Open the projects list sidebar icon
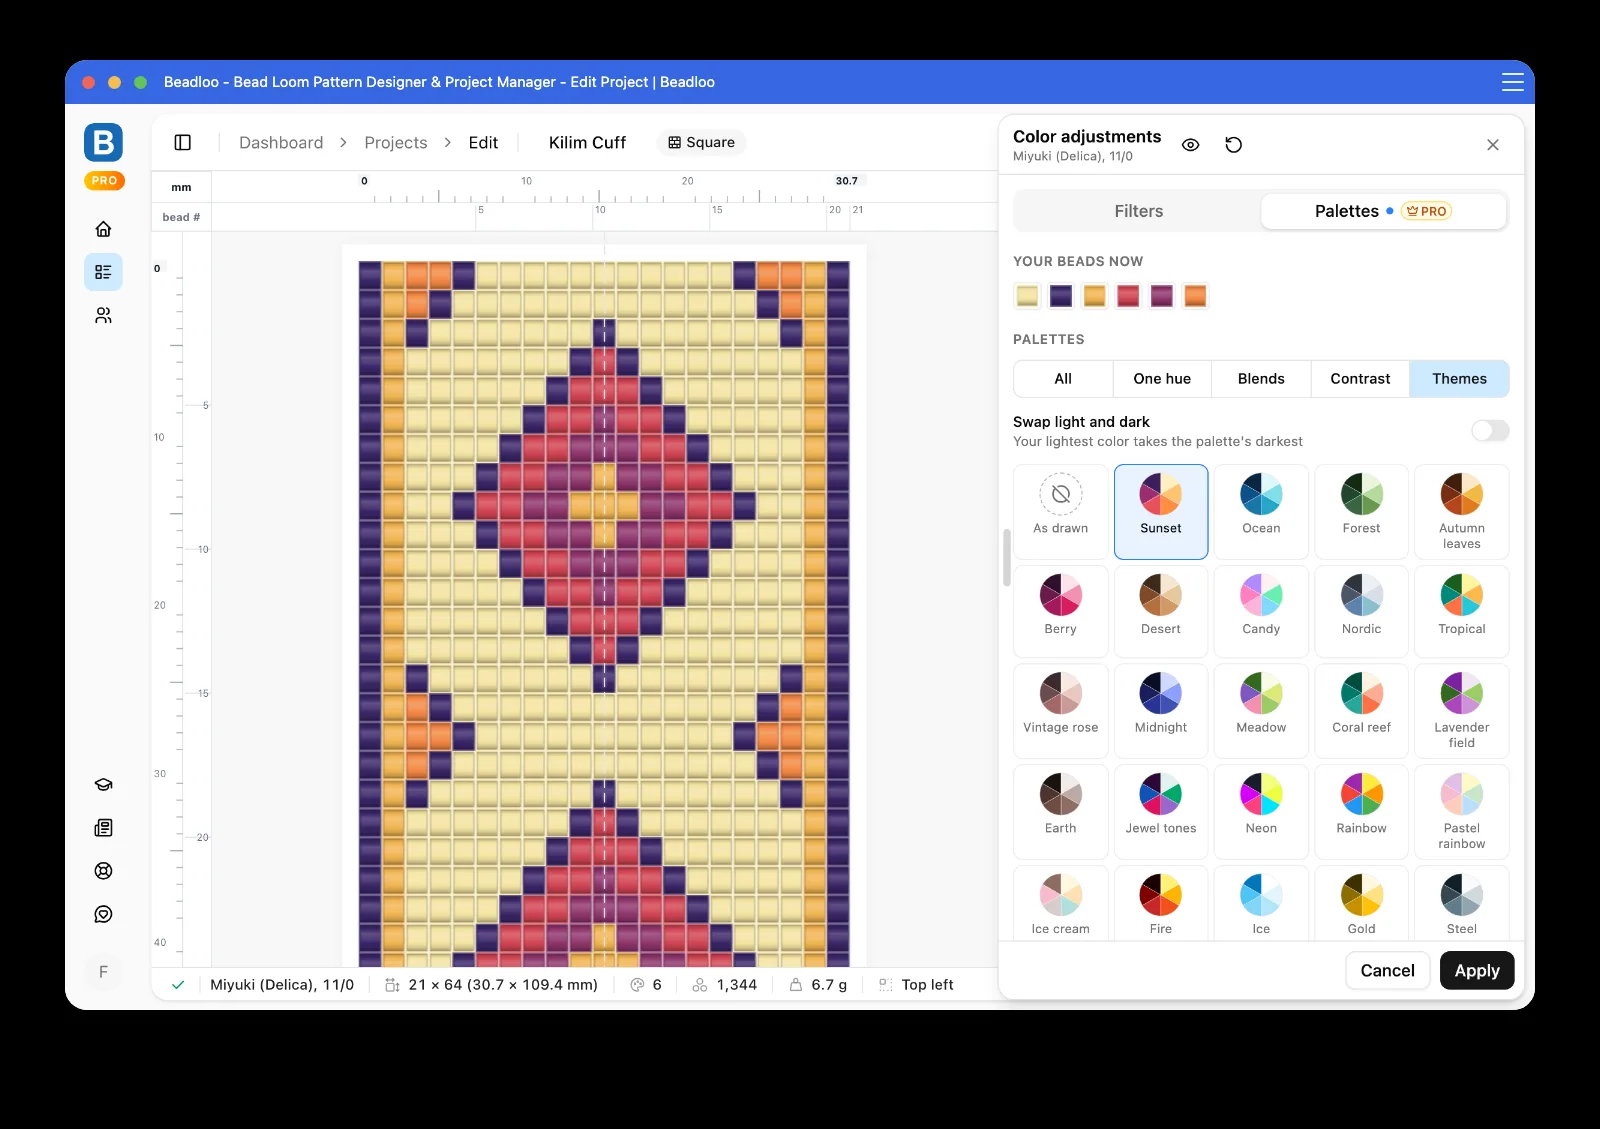 [103, 272]
